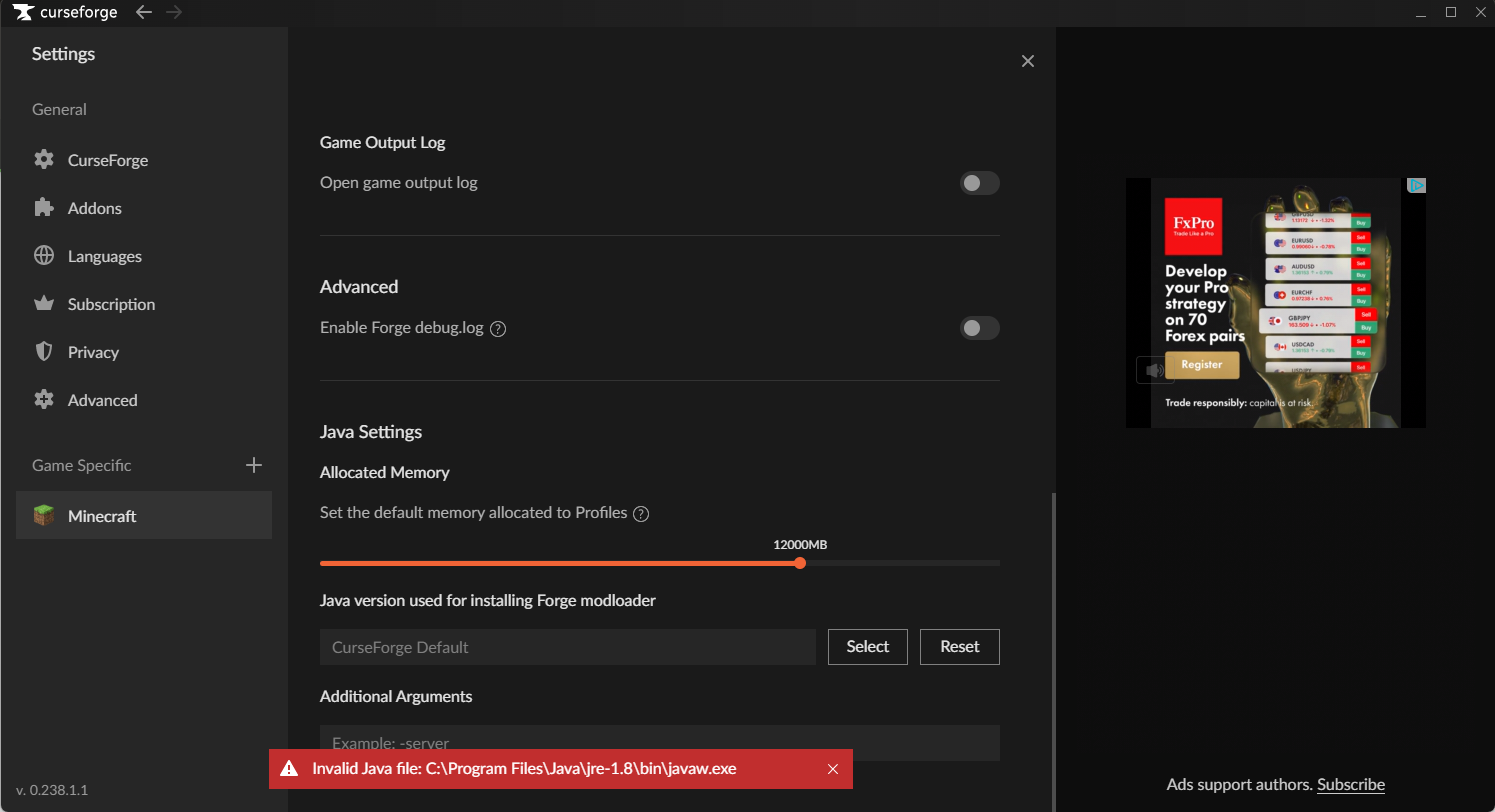Click the General sidebar label
1495x812 pixels.
[x=59, y=109]
